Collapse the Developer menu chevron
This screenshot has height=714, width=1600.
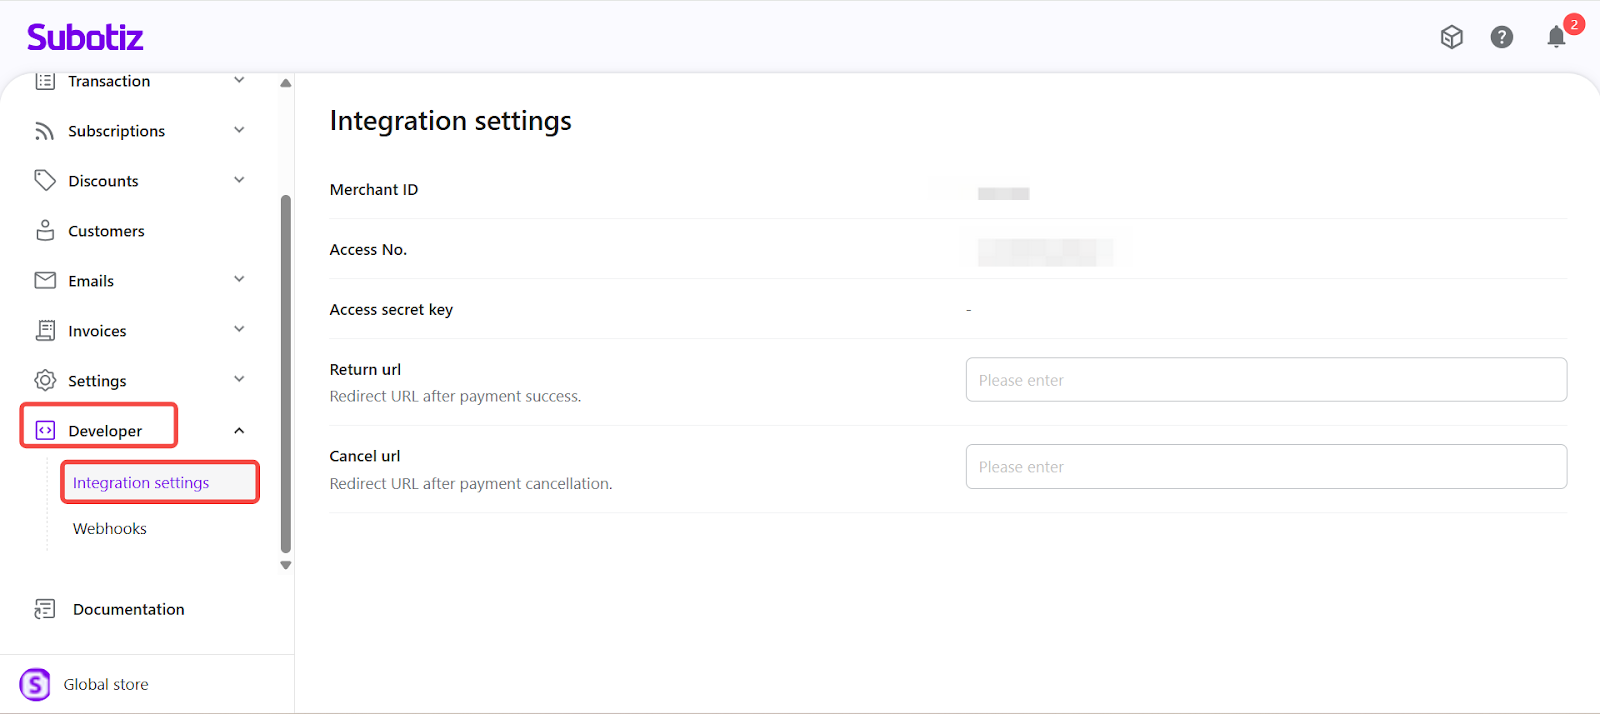coord(239,431)
